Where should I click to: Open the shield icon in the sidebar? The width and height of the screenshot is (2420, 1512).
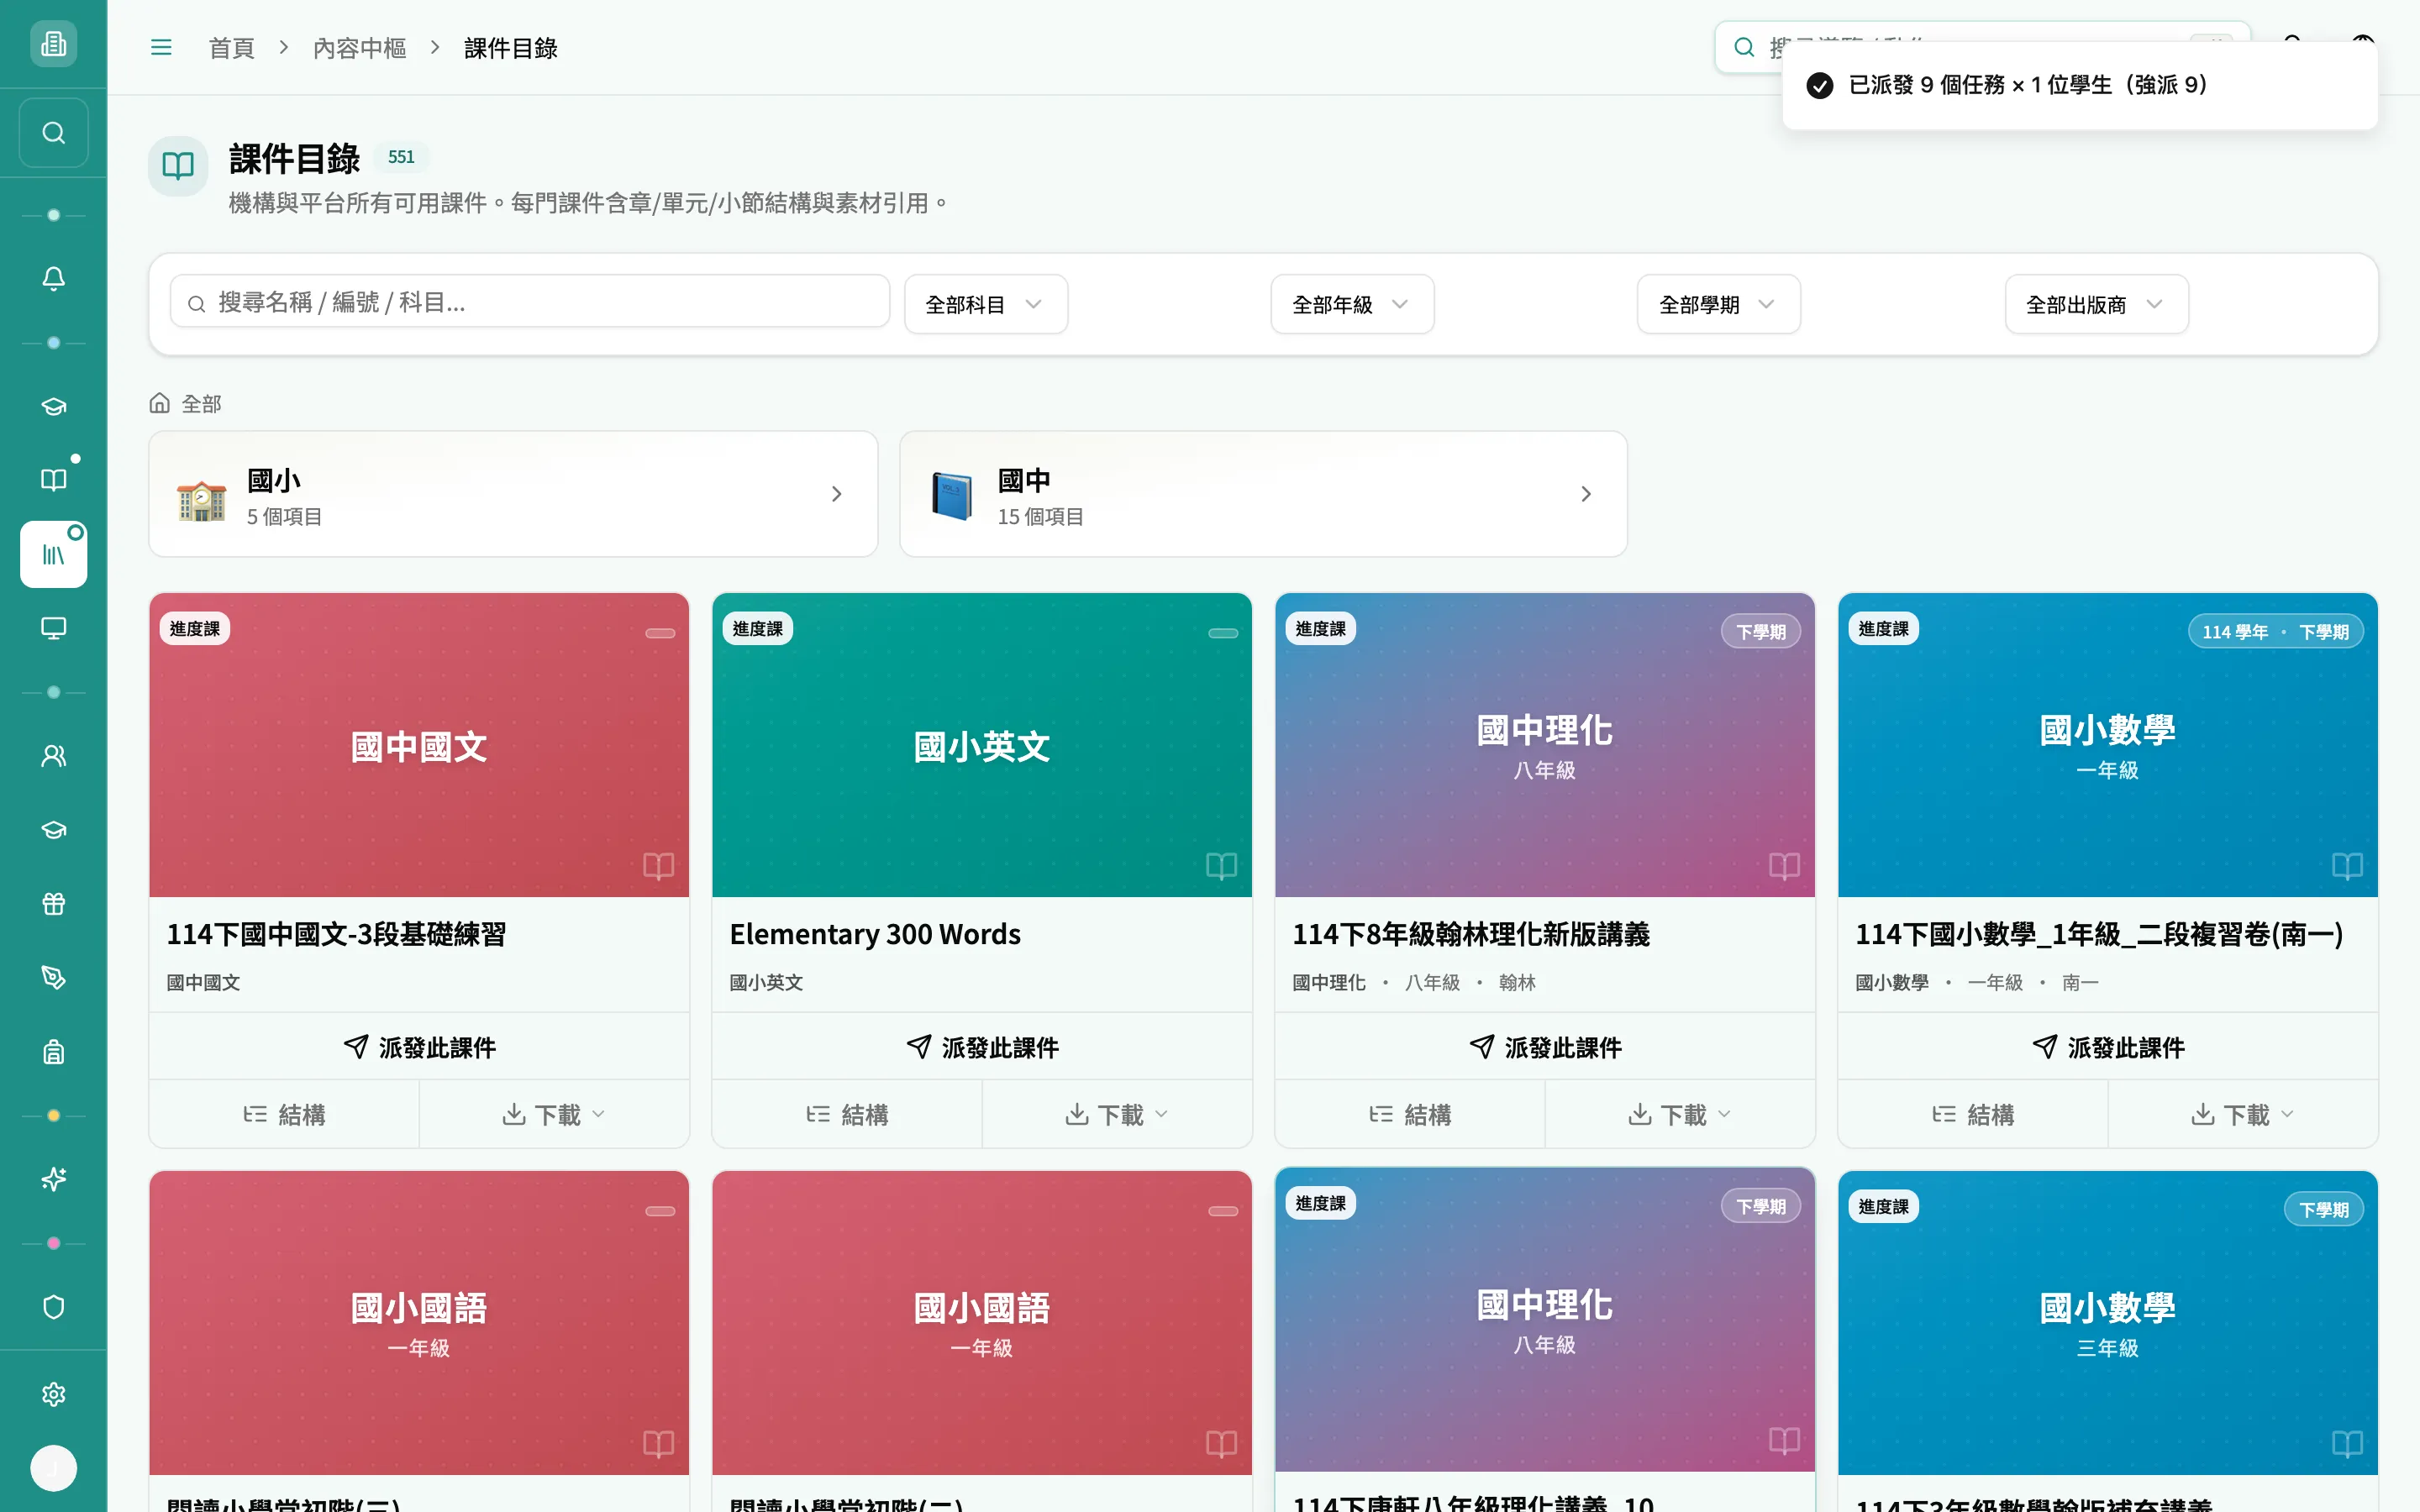click(x=53, y=1307)
